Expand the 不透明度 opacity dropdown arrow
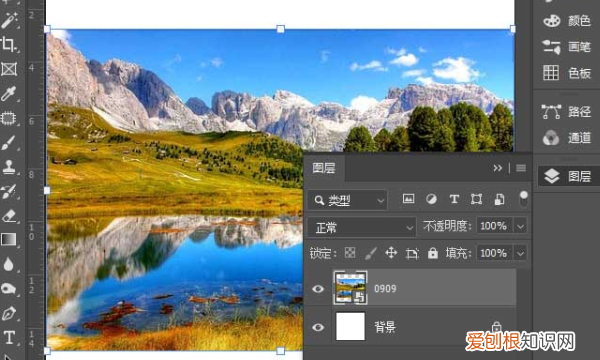 tap(520, 226)
